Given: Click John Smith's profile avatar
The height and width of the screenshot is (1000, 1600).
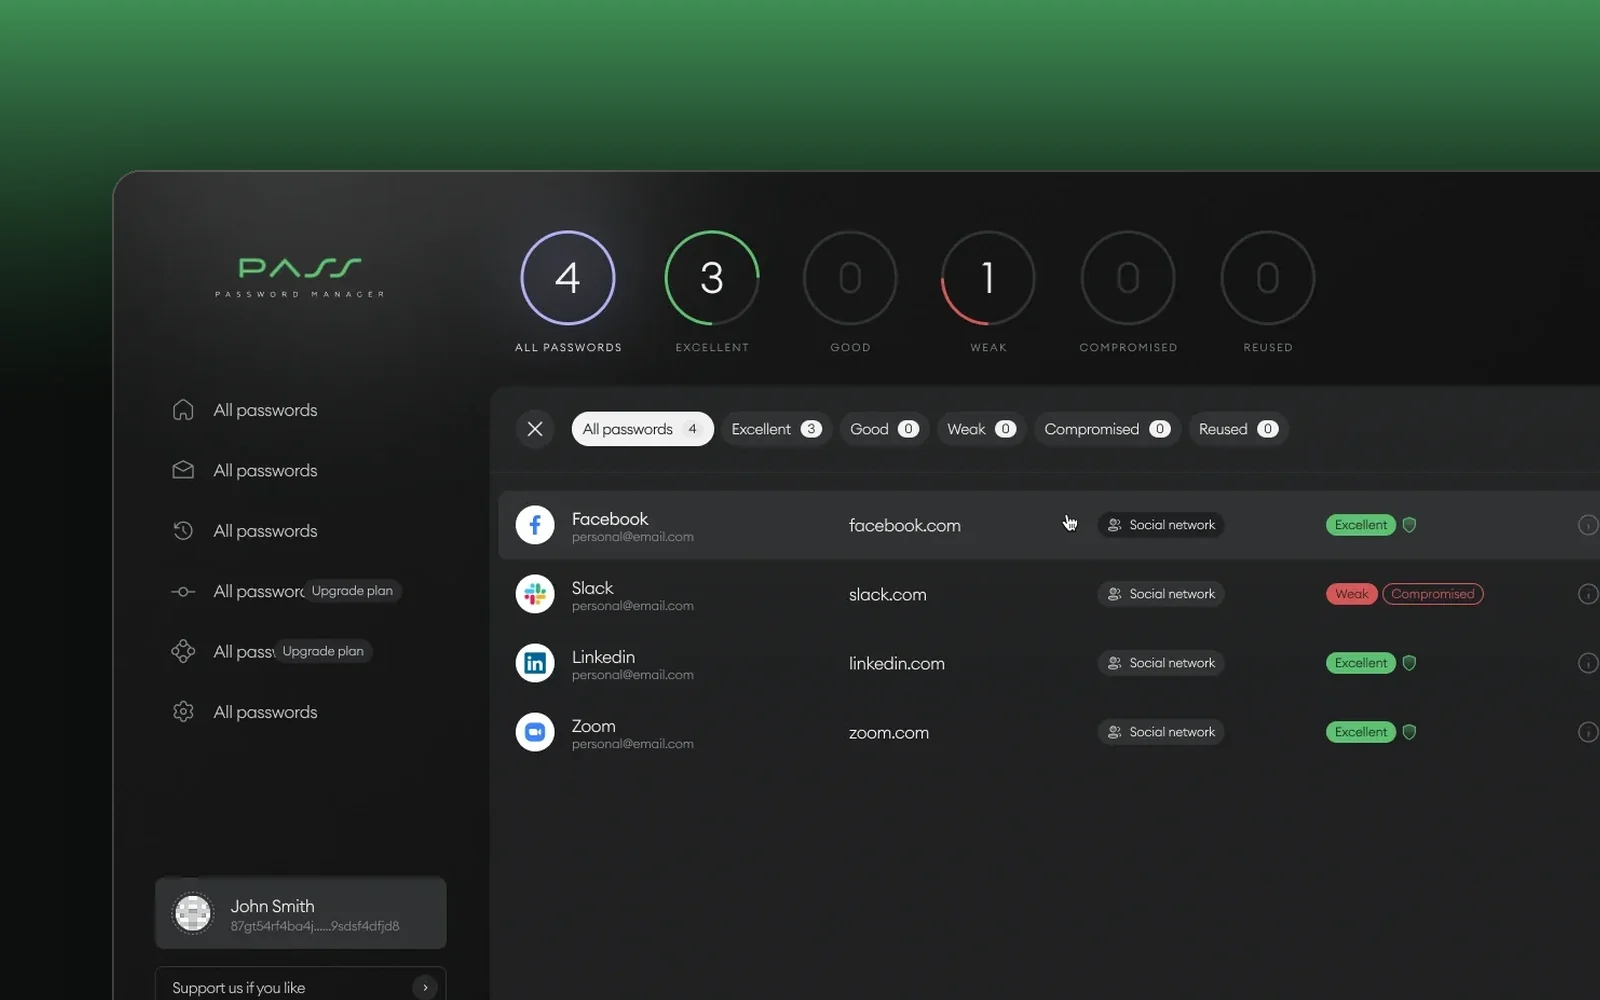Looking at the screenshot, I should coord(193,913).
